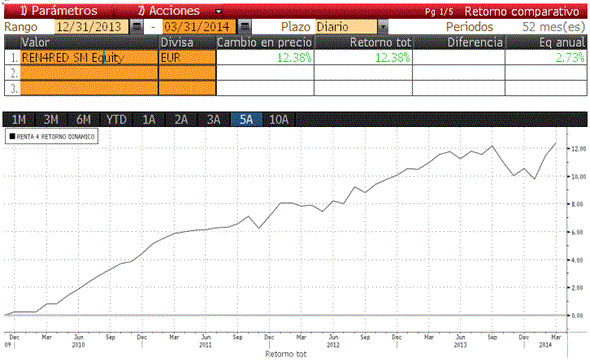Expand the Plazo Diario dropdown arrow

[x=382, y=27]
